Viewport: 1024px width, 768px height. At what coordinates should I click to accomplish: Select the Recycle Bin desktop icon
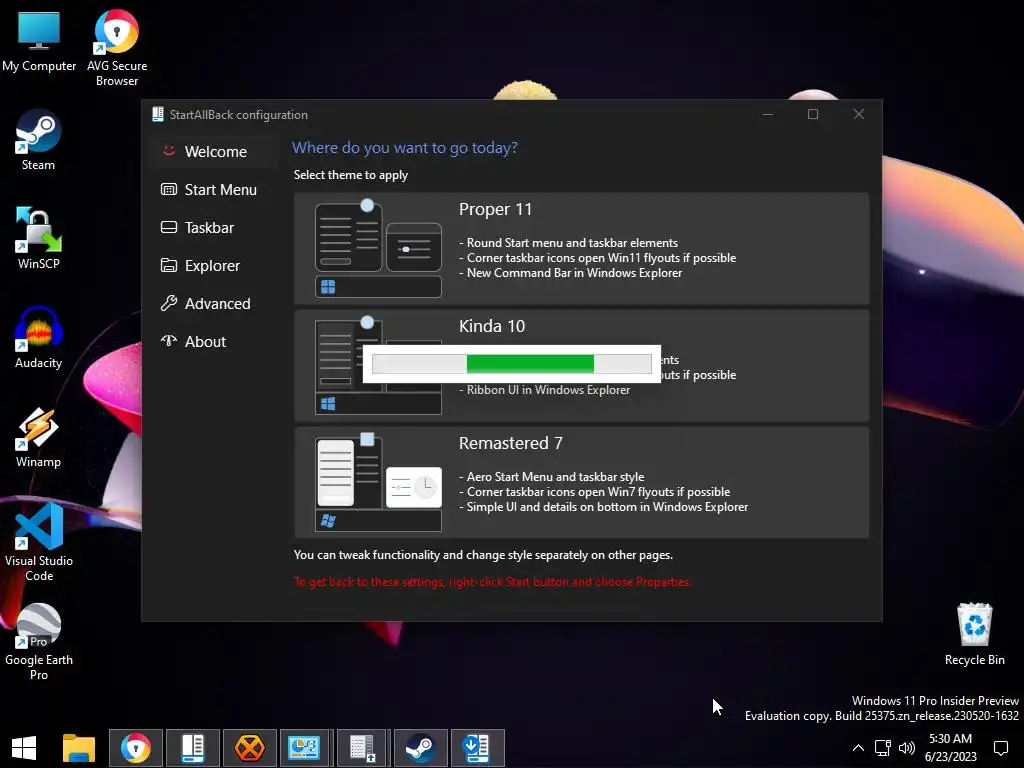click(974, 634)
